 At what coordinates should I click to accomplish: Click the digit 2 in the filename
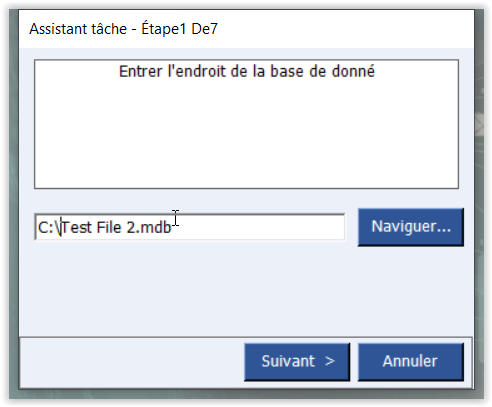(x=131, y=227)
